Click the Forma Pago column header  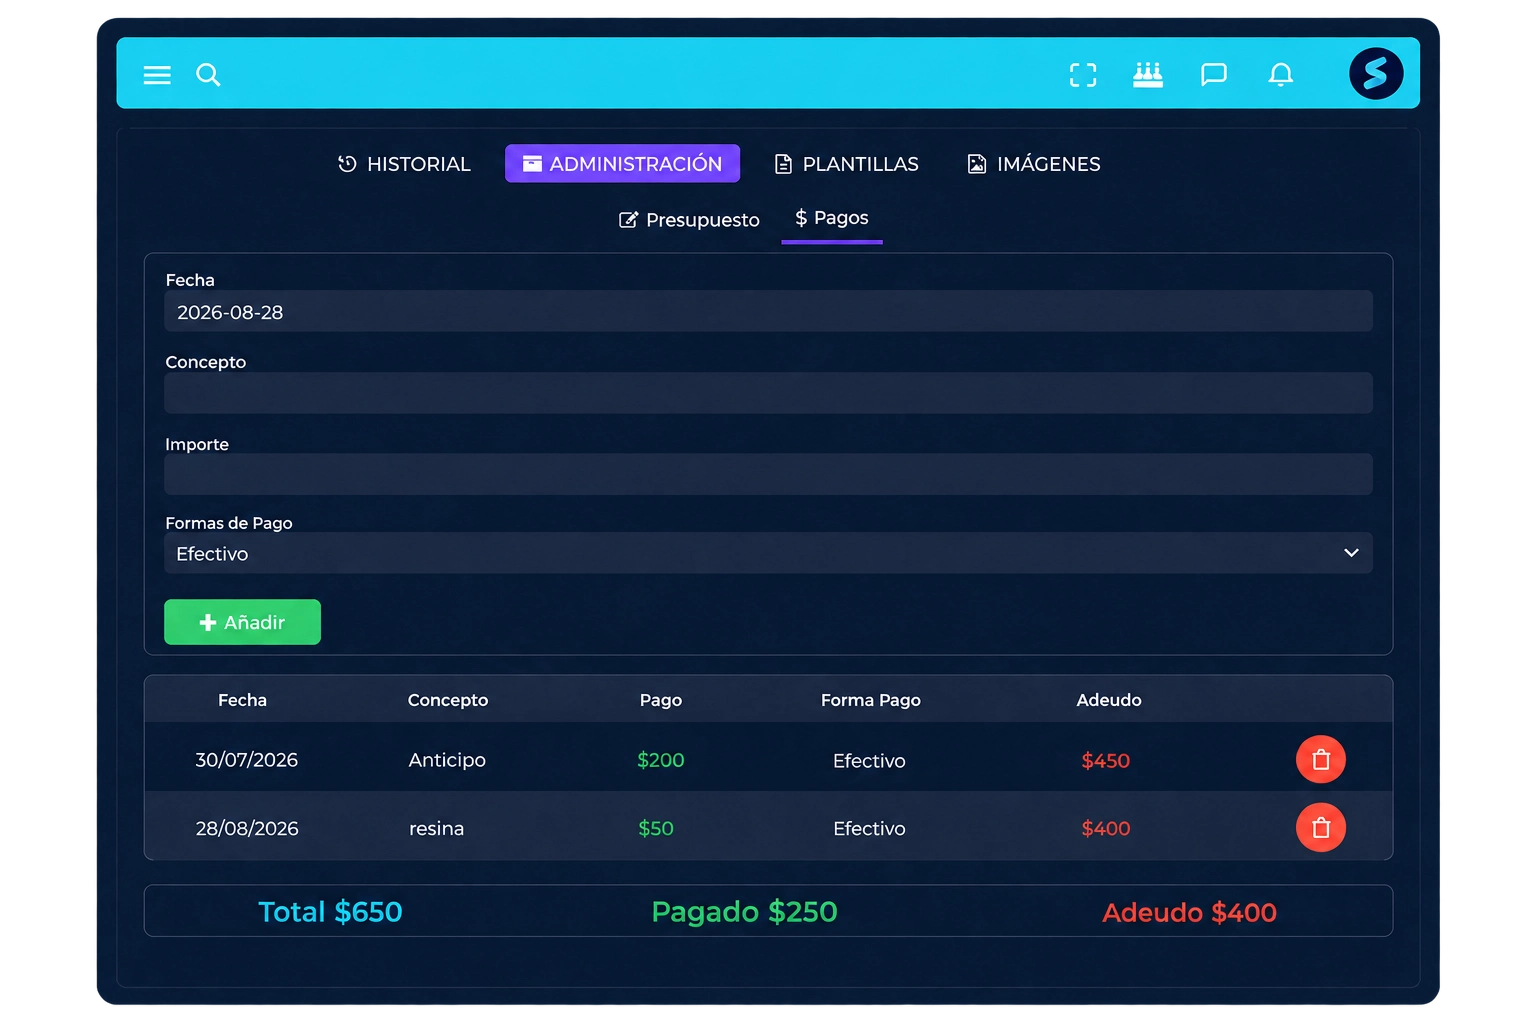click(x=871, y=700)
